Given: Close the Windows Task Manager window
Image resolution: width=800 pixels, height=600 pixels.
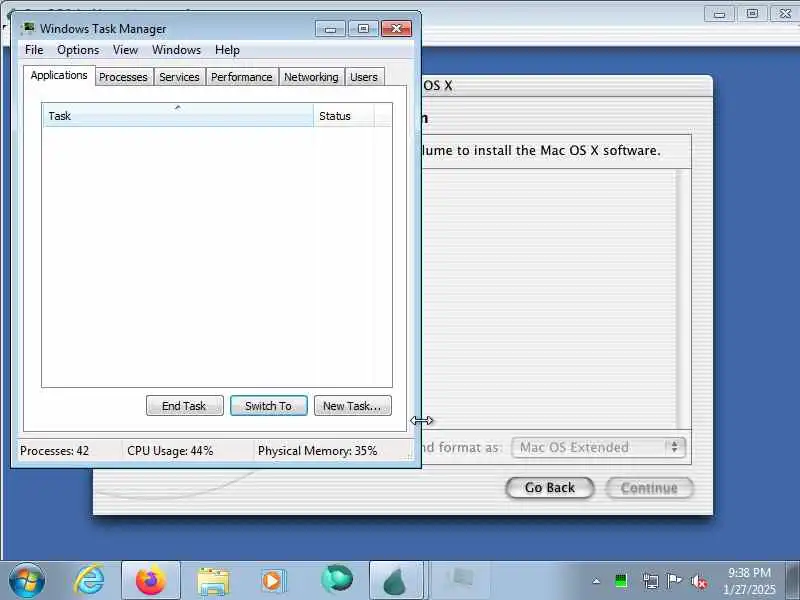Looking at the screenshot, I should pos(396,29).
